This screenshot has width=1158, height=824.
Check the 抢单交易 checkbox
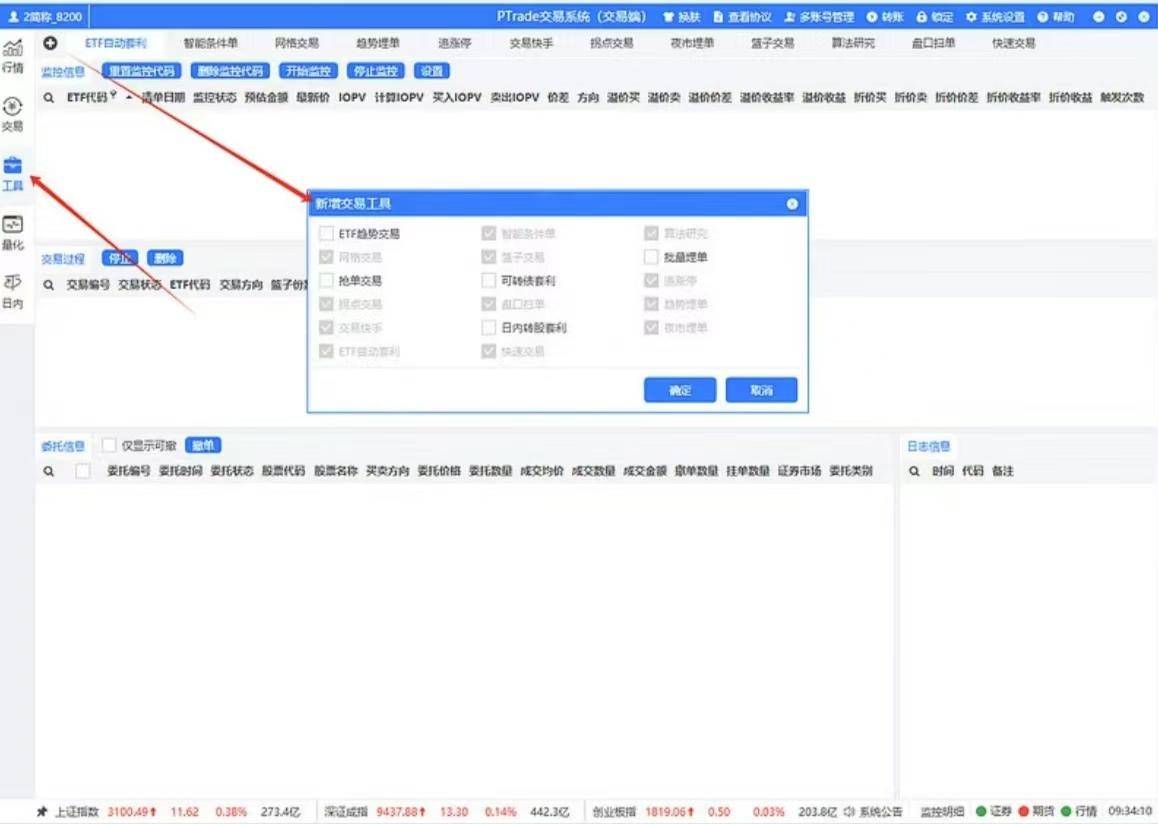(x=326, y=281)
